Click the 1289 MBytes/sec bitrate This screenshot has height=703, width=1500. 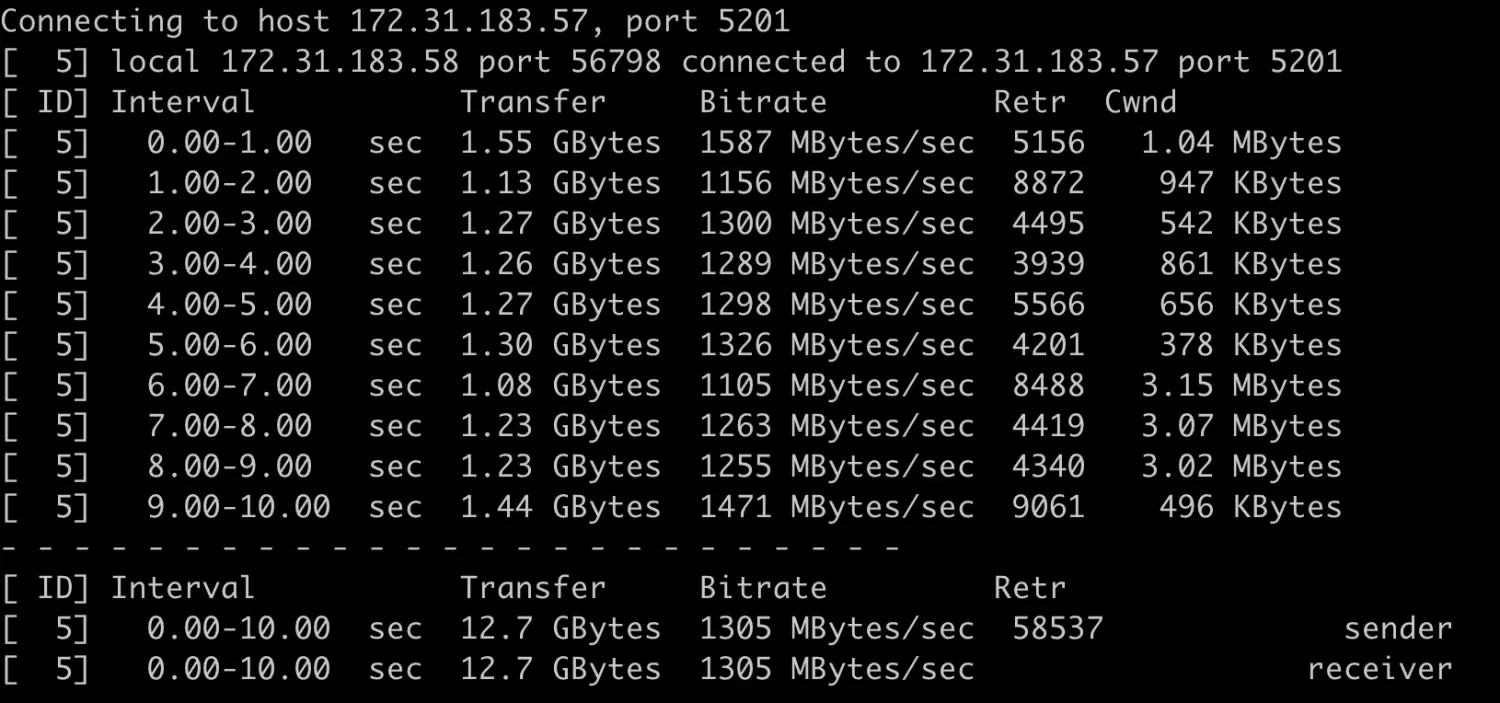(836, 264)
